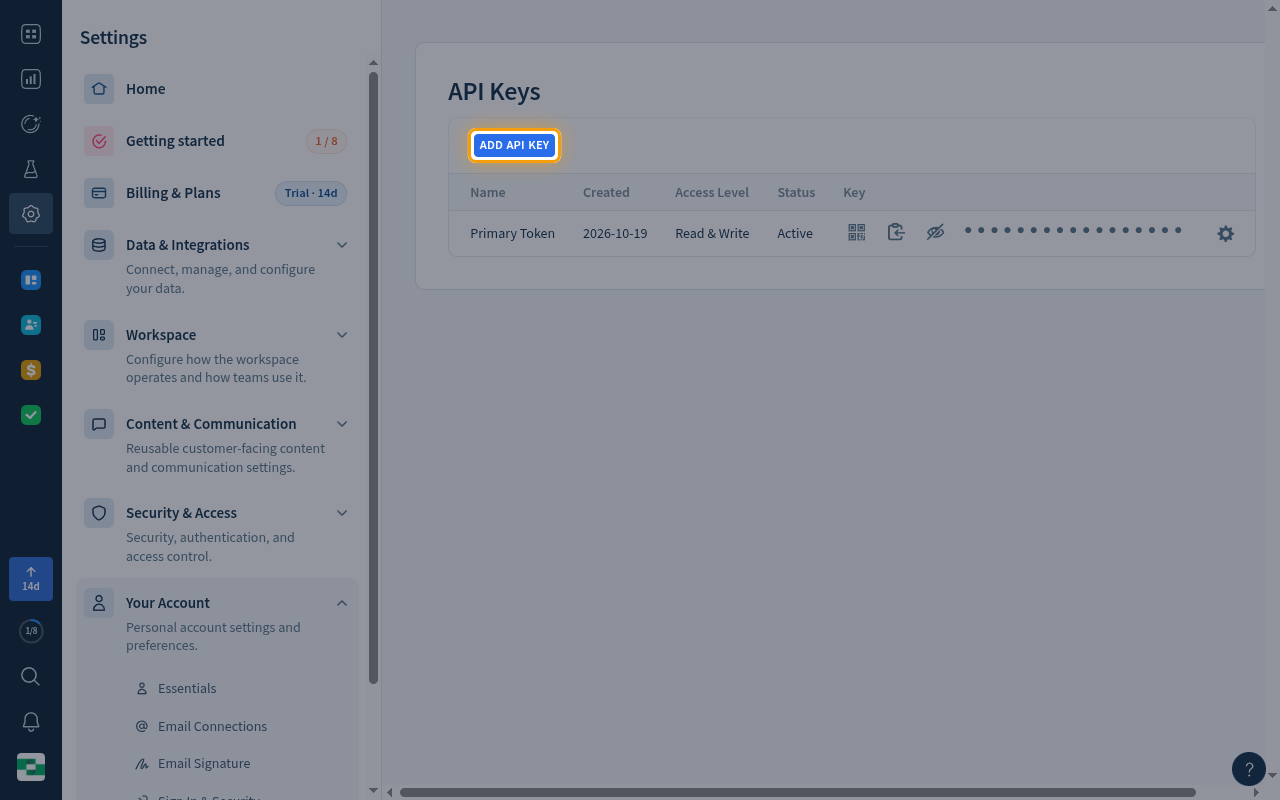
Task: Click the settings sidebar vertical scrollbar
Action: pos(374,377)
